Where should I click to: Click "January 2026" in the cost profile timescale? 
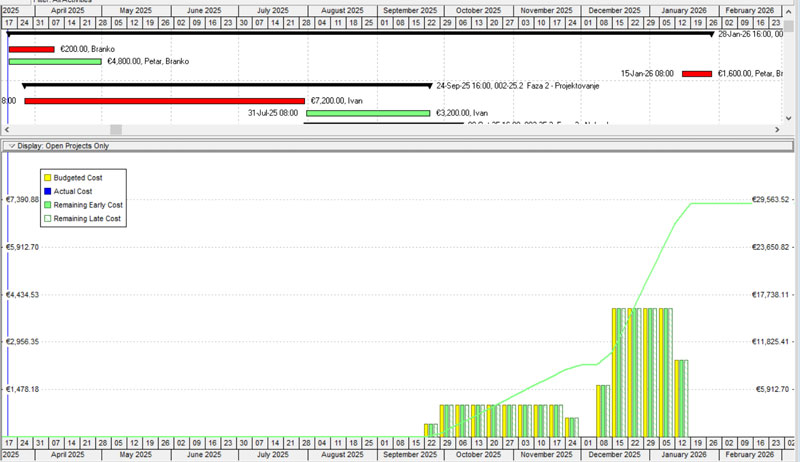(684, 454)
